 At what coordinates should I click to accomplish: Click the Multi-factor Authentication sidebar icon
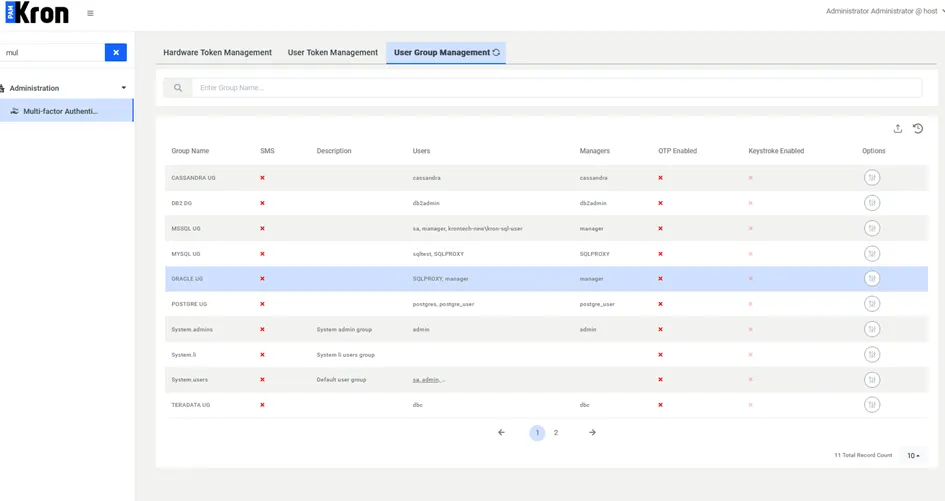point(14,111)
